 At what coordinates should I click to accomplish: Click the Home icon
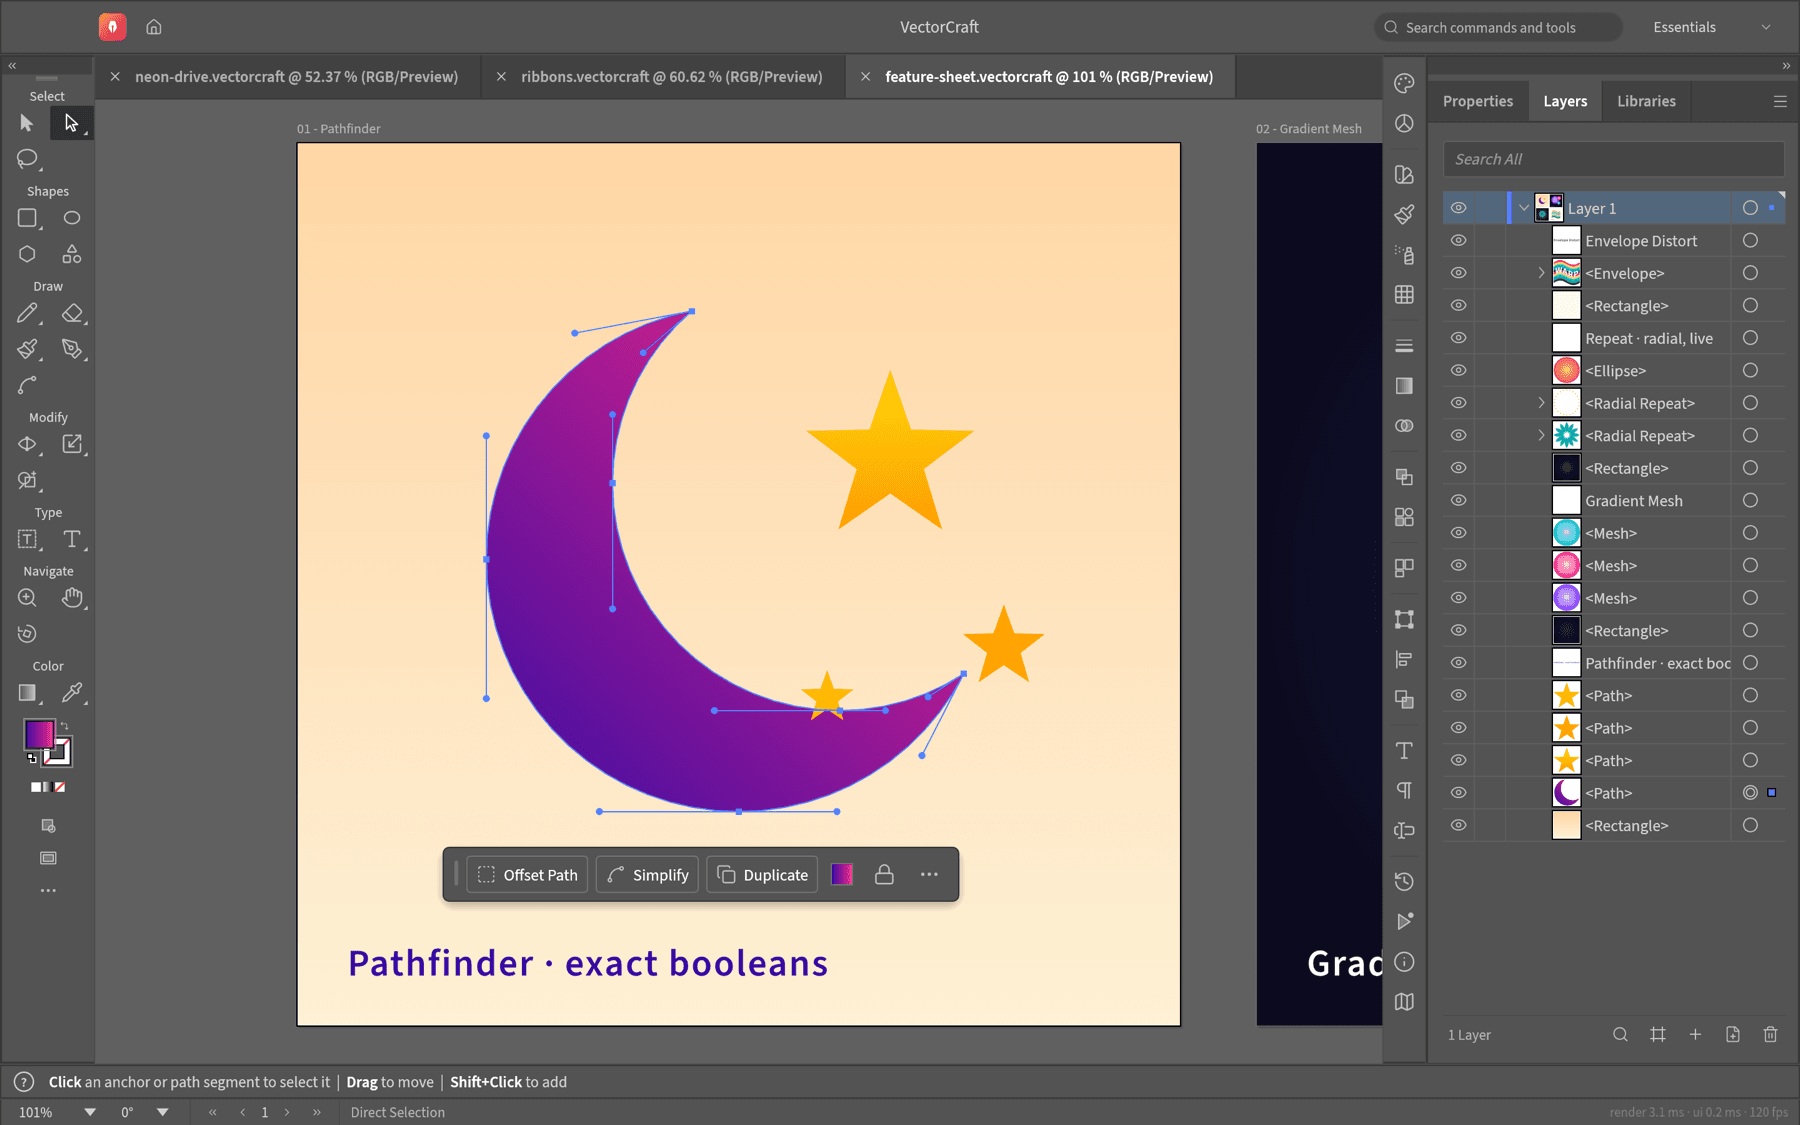(154, 27)
